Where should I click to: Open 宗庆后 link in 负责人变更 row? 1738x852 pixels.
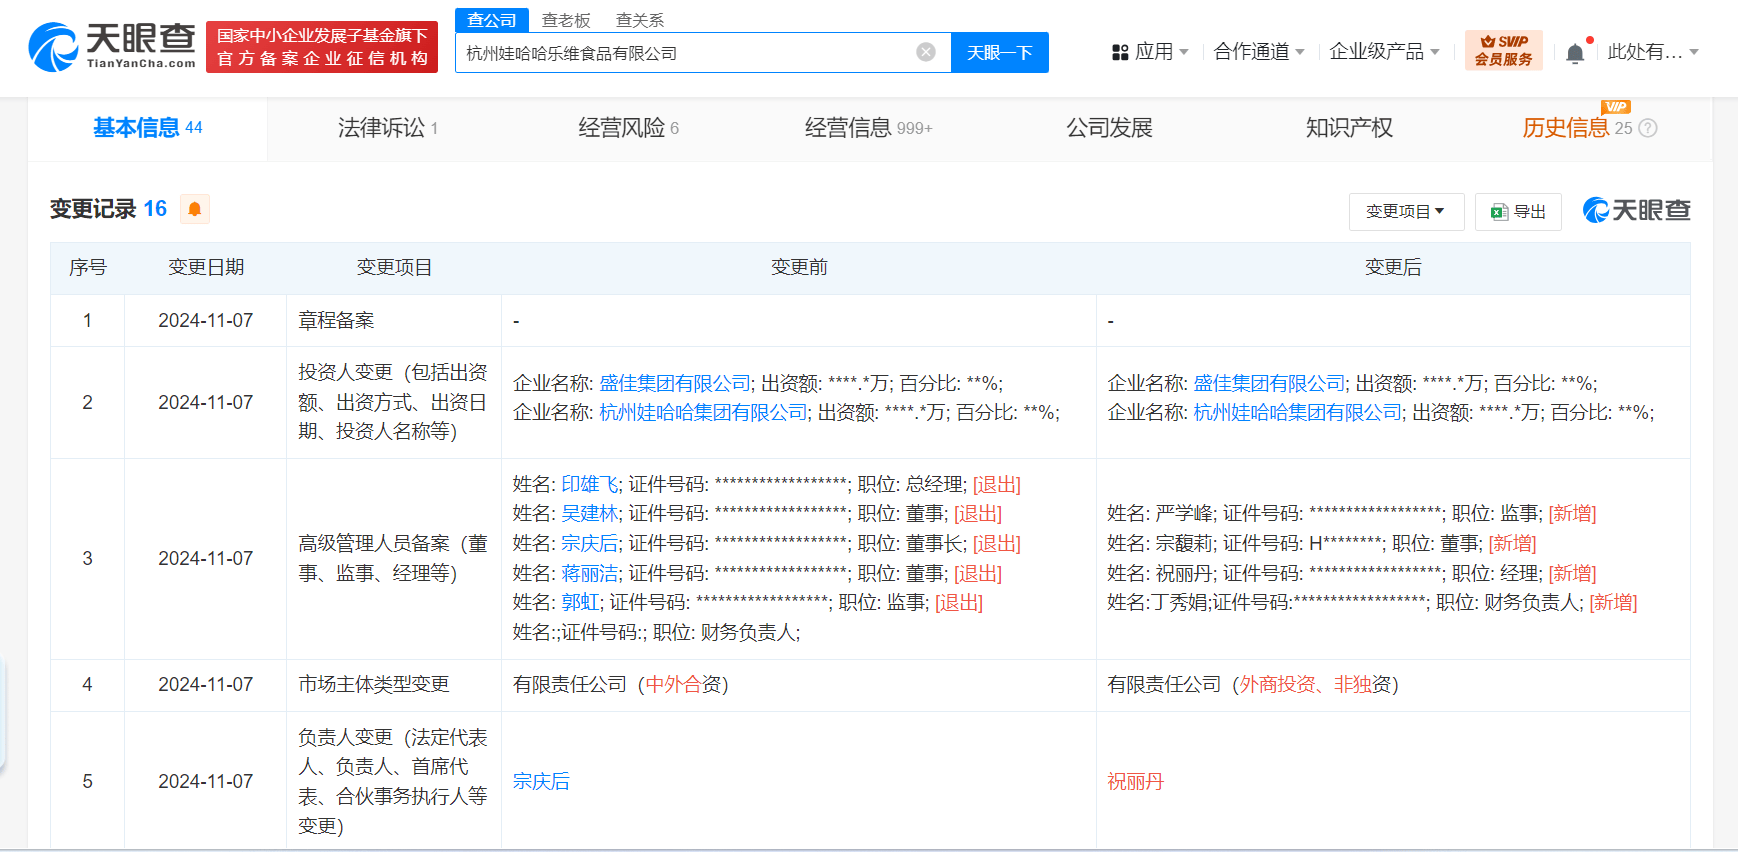[541, 781]
